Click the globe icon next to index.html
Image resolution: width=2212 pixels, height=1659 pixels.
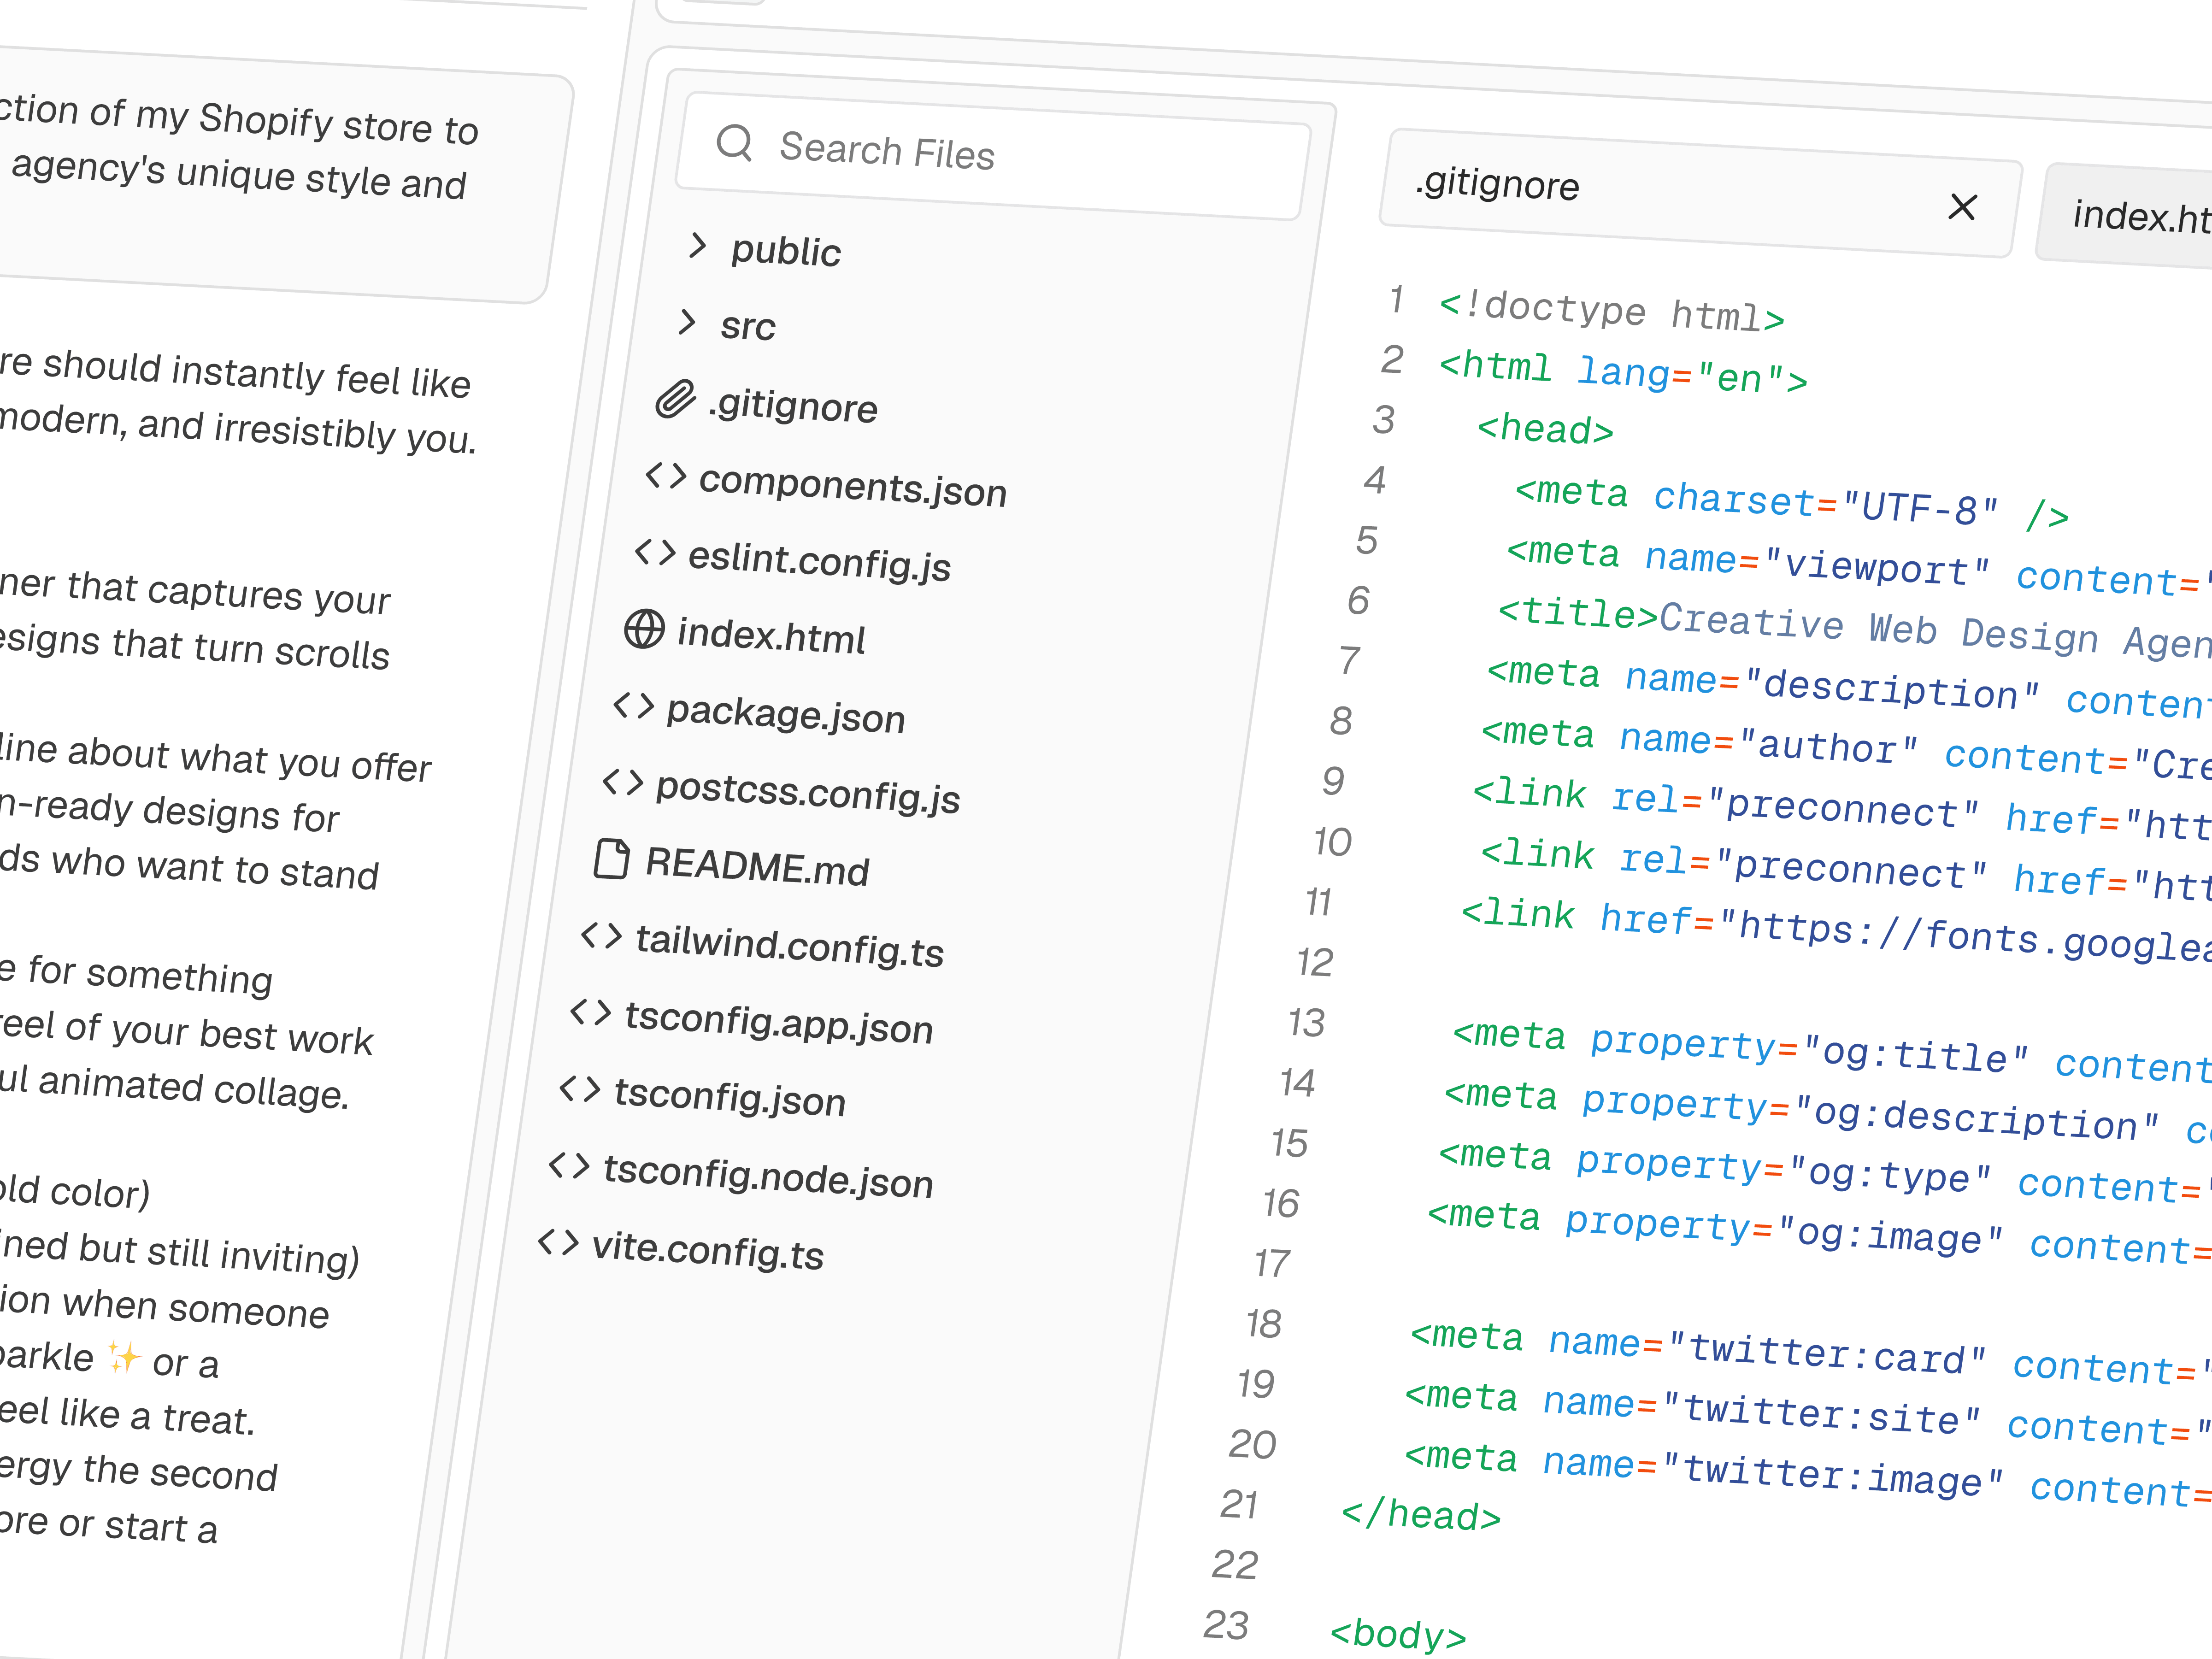[x=644, y=629]
